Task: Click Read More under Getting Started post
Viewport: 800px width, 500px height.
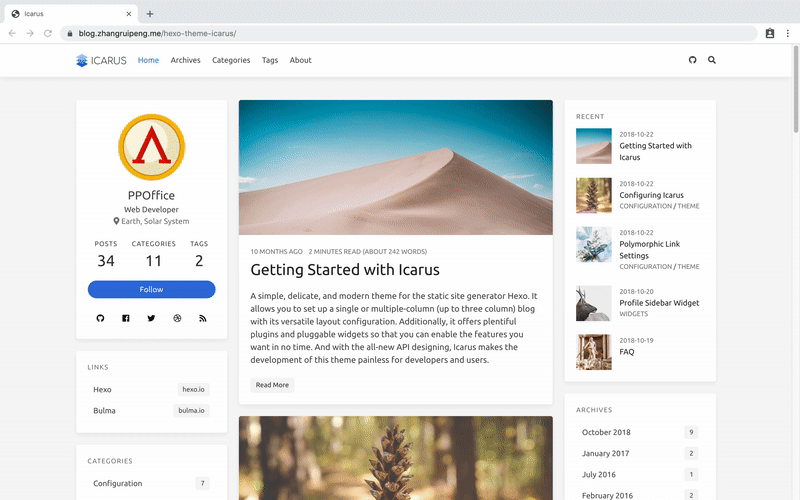Action: pyautogui.click(x=272, y=385)
